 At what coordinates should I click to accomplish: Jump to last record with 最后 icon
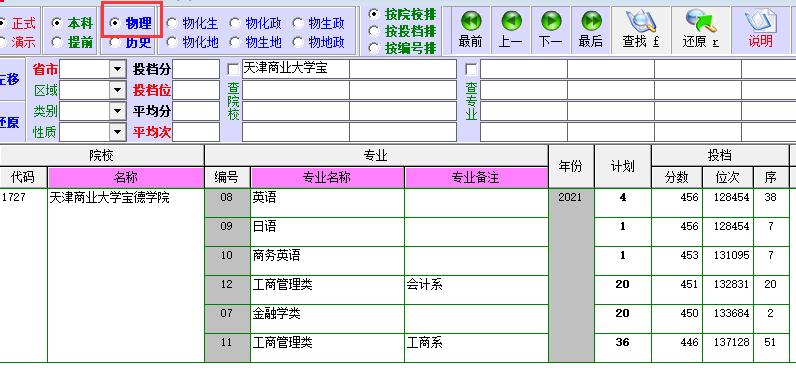tap(591, 30)
